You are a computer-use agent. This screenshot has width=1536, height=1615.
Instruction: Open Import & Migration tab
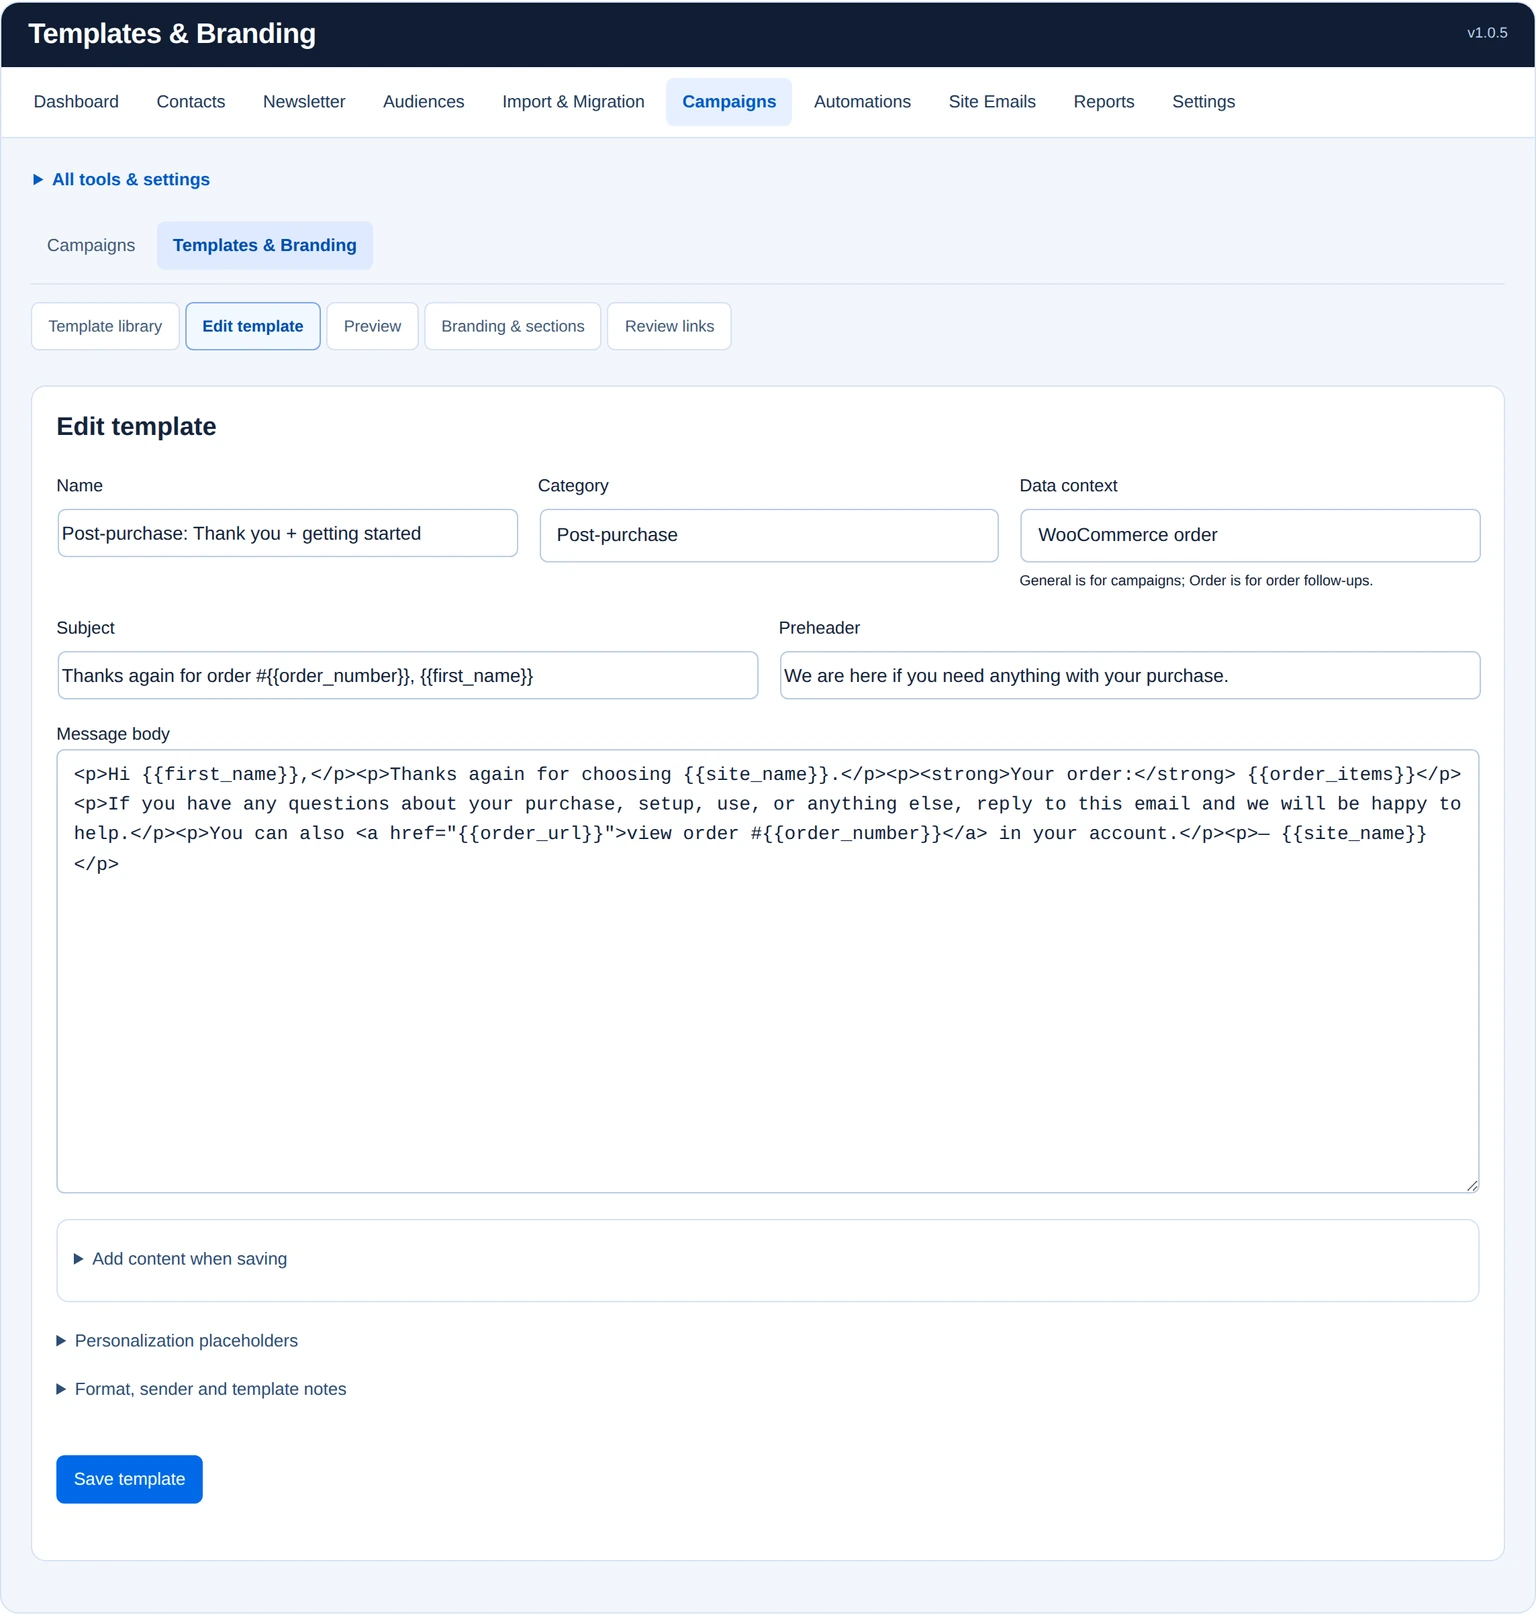[x=573, y=102]
